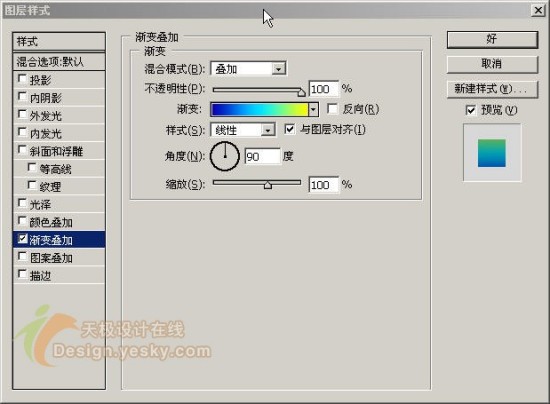This screenshot has width=550, height=404.
Task: Toggle the 预览 preview checkbox
Action: click(x=470, y=110)
